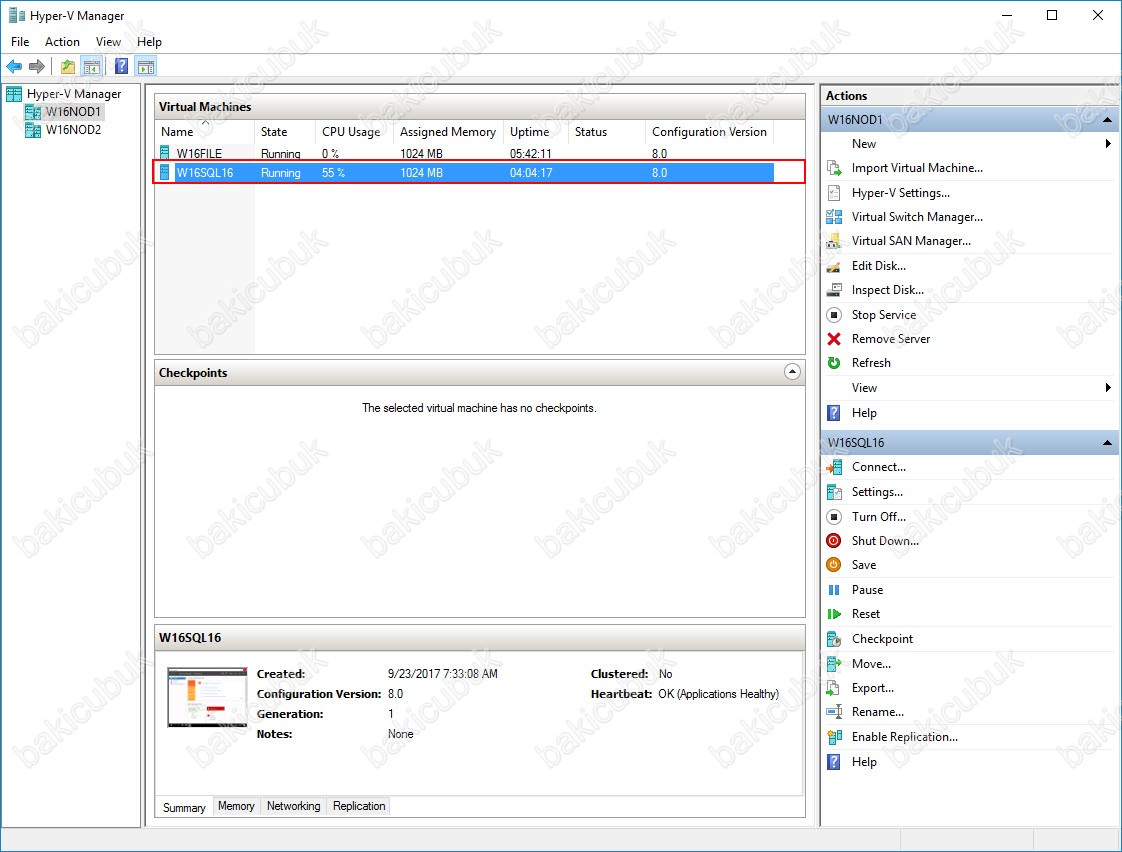Collapse the W16NOD1 actions section
The image size is (1122, 852).
tap(1107, 119)
